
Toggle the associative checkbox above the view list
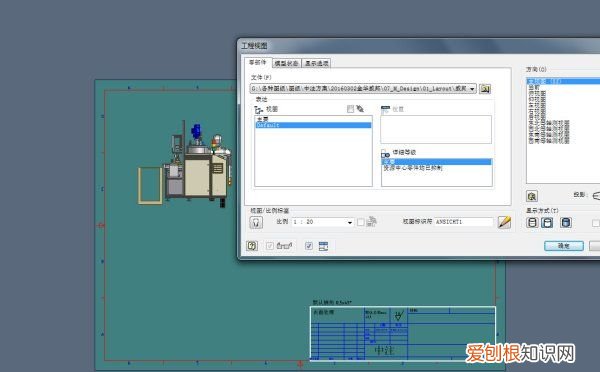tap(350, 109)
